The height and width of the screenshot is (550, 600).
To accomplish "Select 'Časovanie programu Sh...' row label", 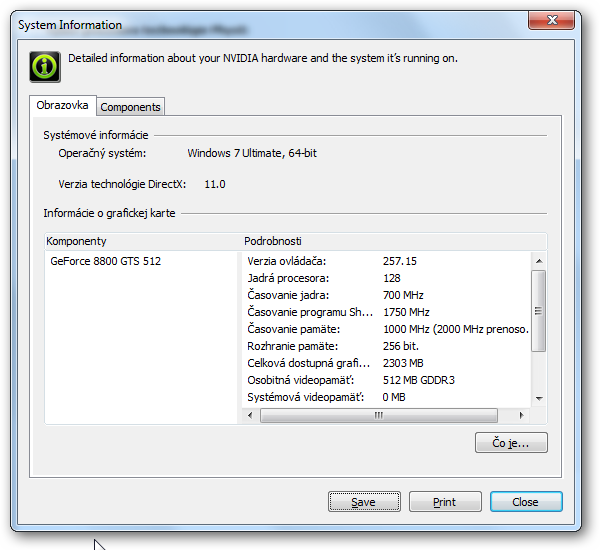I will tap(310, 312).
